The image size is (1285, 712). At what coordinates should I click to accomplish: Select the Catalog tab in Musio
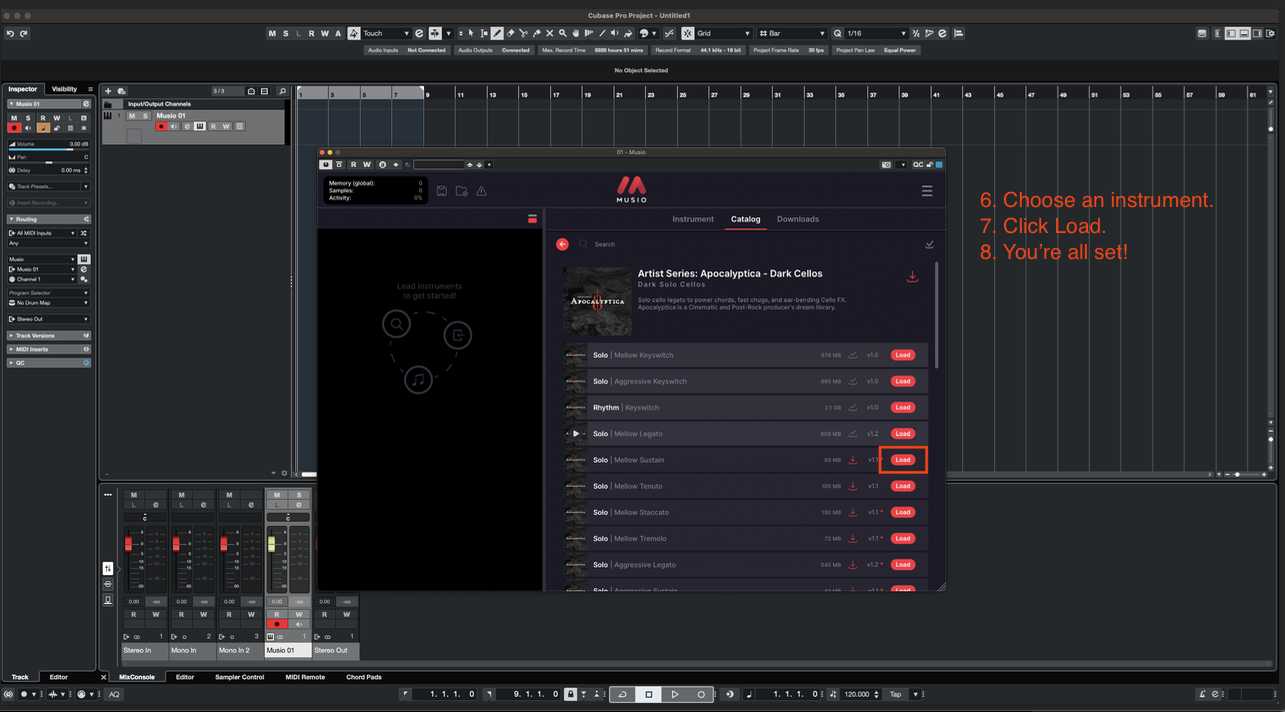click(x=745, y=219)
